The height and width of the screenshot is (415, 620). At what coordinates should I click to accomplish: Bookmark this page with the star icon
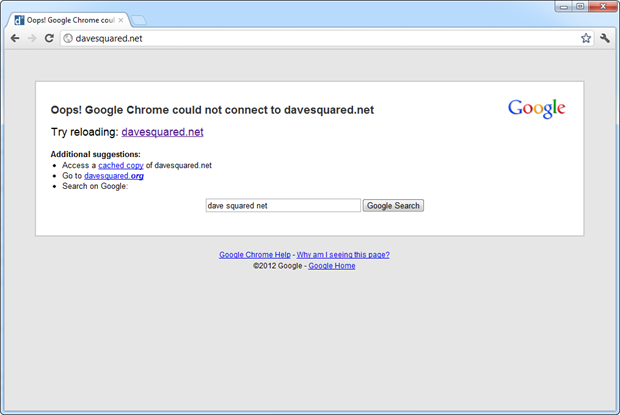click(x=586, y=38)
